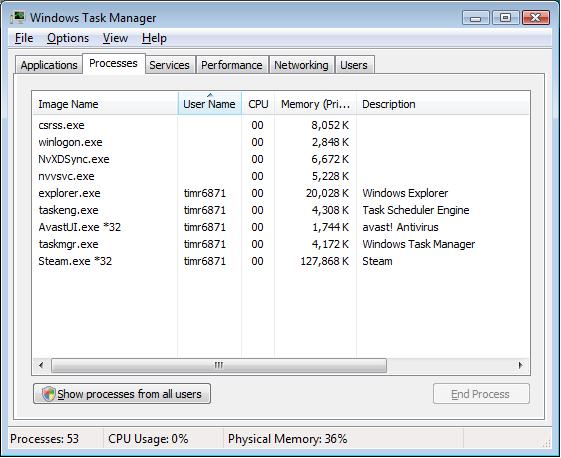Select the taskeng.exe process
The width and height of the screenshot is (561, 458).
(x=281, y=210)
